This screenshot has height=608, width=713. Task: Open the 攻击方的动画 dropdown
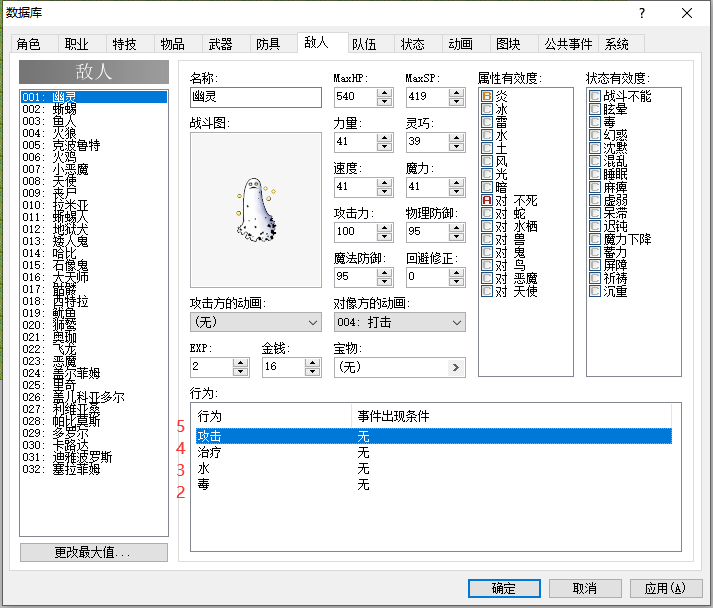coord(256,322)
